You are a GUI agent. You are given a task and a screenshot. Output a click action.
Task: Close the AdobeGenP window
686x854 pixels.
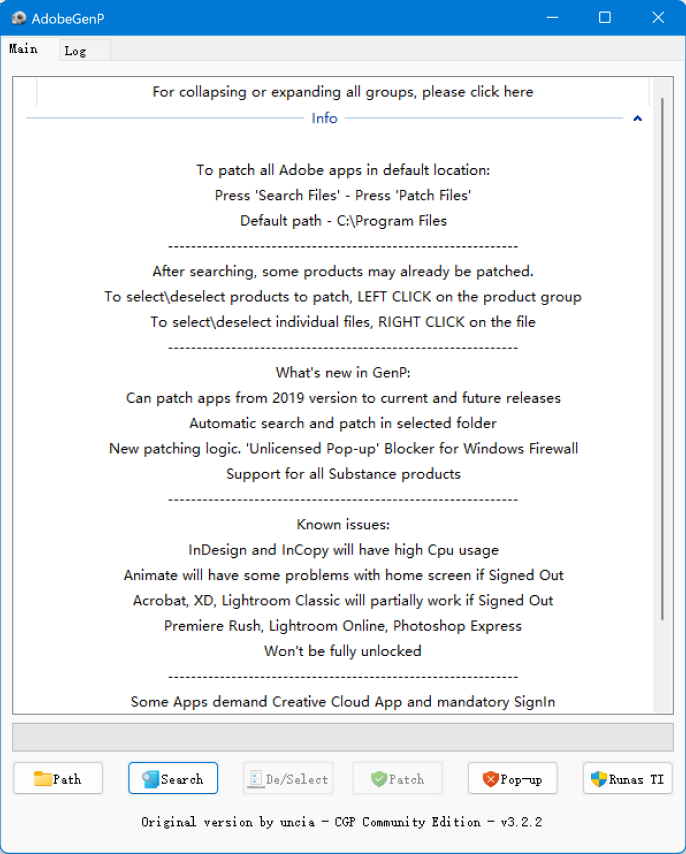657,18
